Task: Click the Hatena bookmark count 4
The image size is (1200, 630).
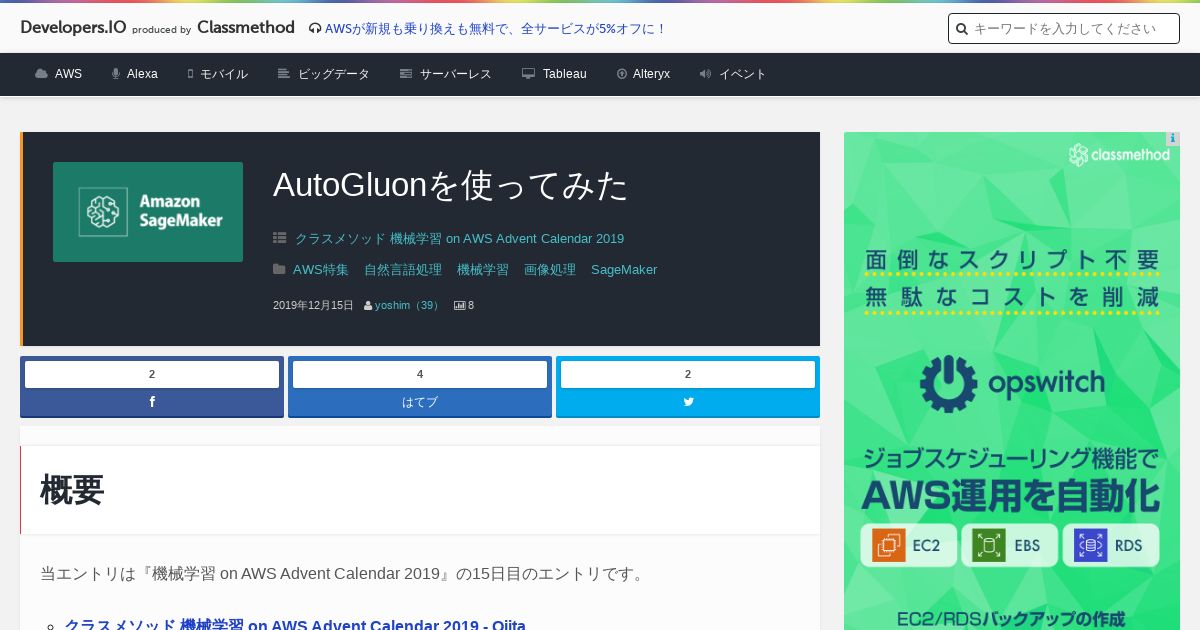Action: (420, 375)
